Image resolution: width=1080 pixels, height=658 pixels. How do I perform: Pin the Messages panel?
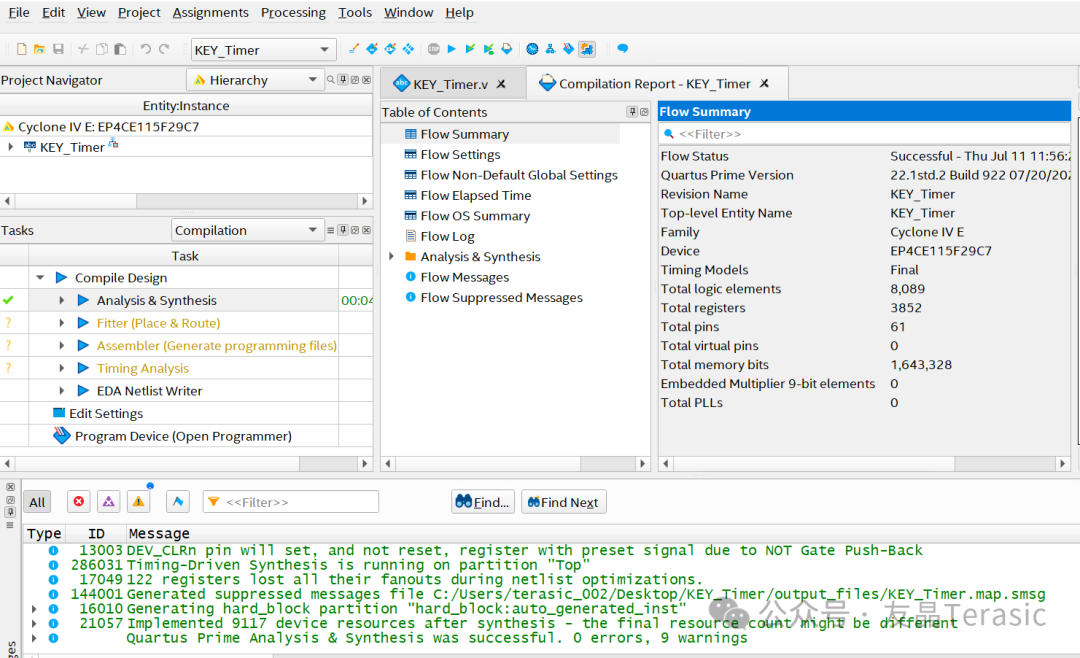[x=10, y=512]
